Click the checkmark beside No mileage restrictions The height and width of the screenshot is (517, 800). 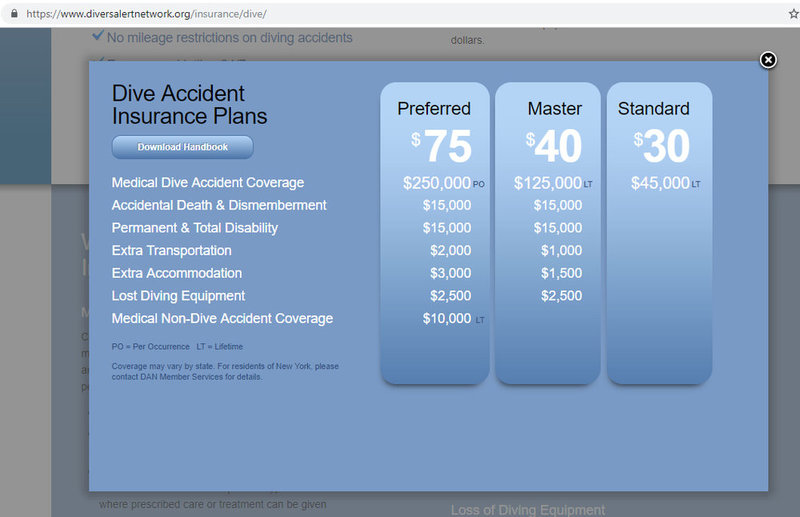(98, 36)
